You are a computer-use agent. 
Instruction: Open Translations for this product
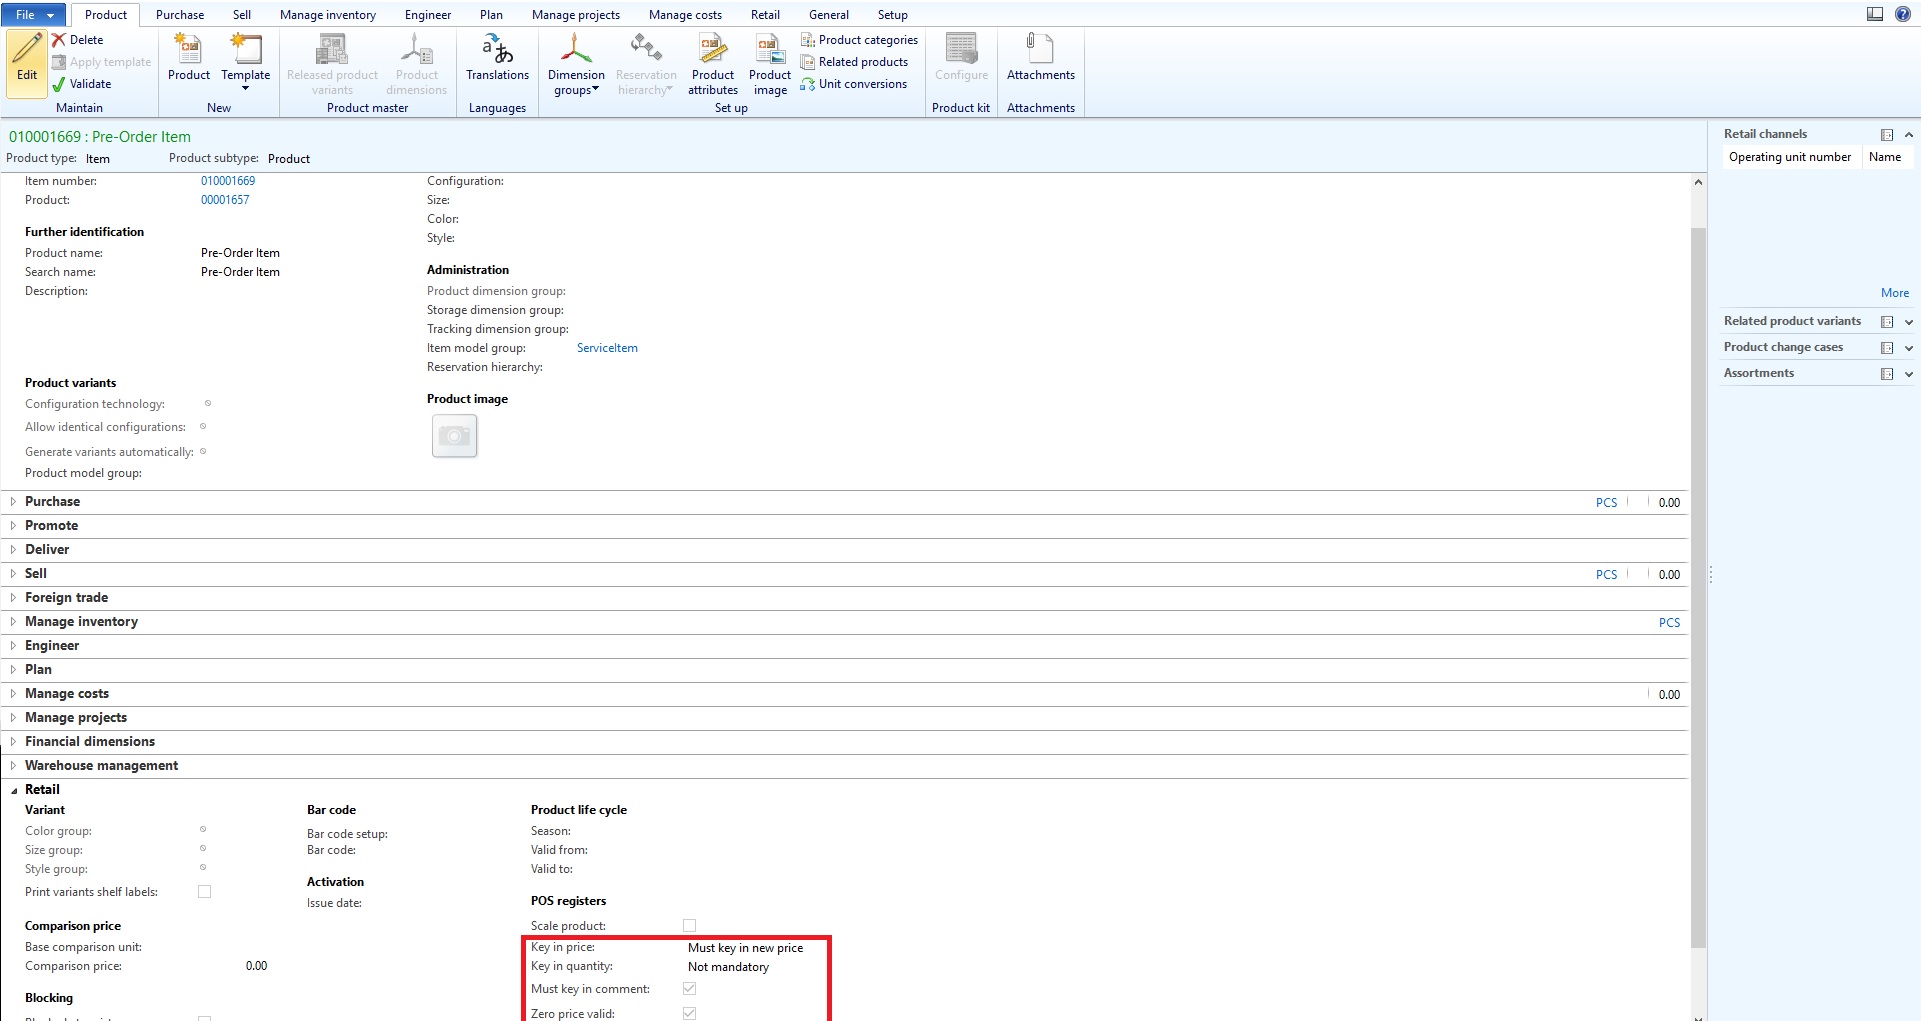click(497, 58)
